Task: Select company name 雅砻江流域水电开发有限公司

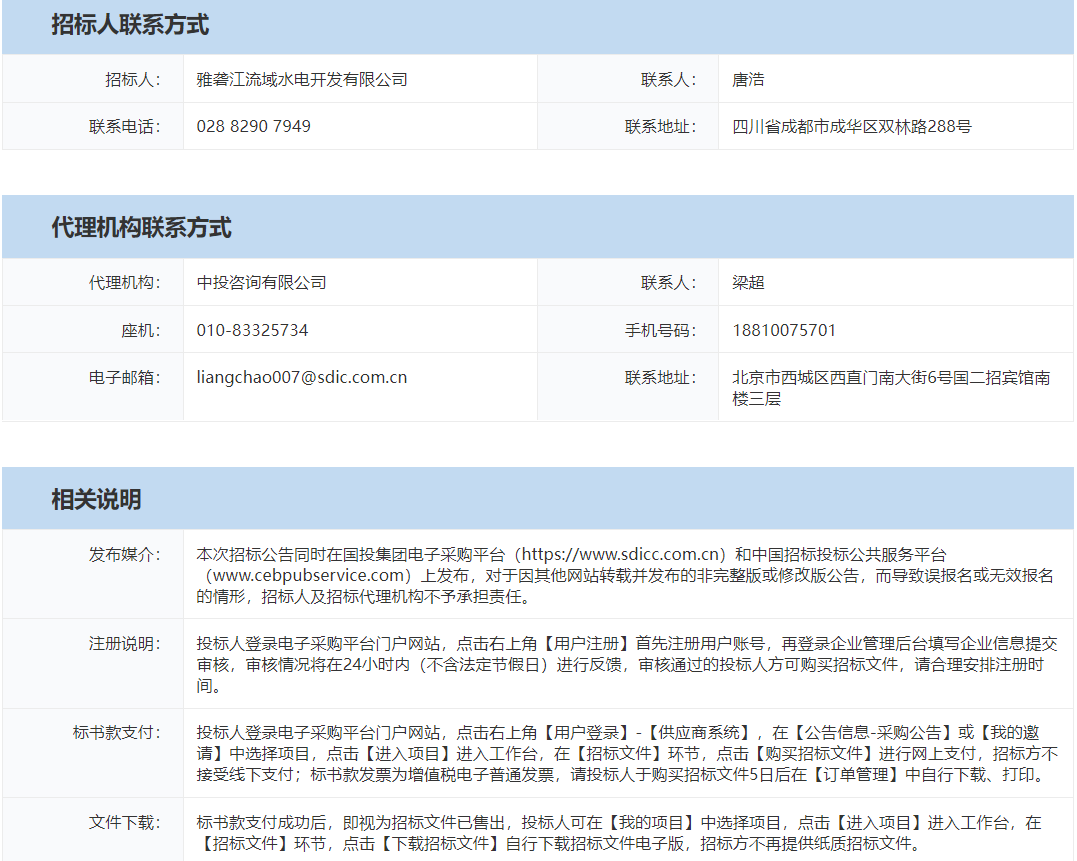Action: 302,80
